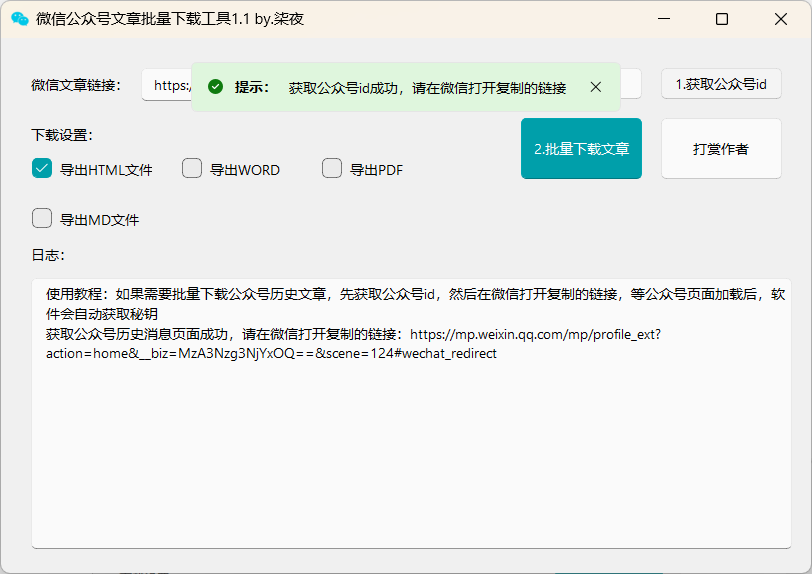Click the 下载设置 label
812x574 pixels.
pyautogui.click(x=62, y=135)
